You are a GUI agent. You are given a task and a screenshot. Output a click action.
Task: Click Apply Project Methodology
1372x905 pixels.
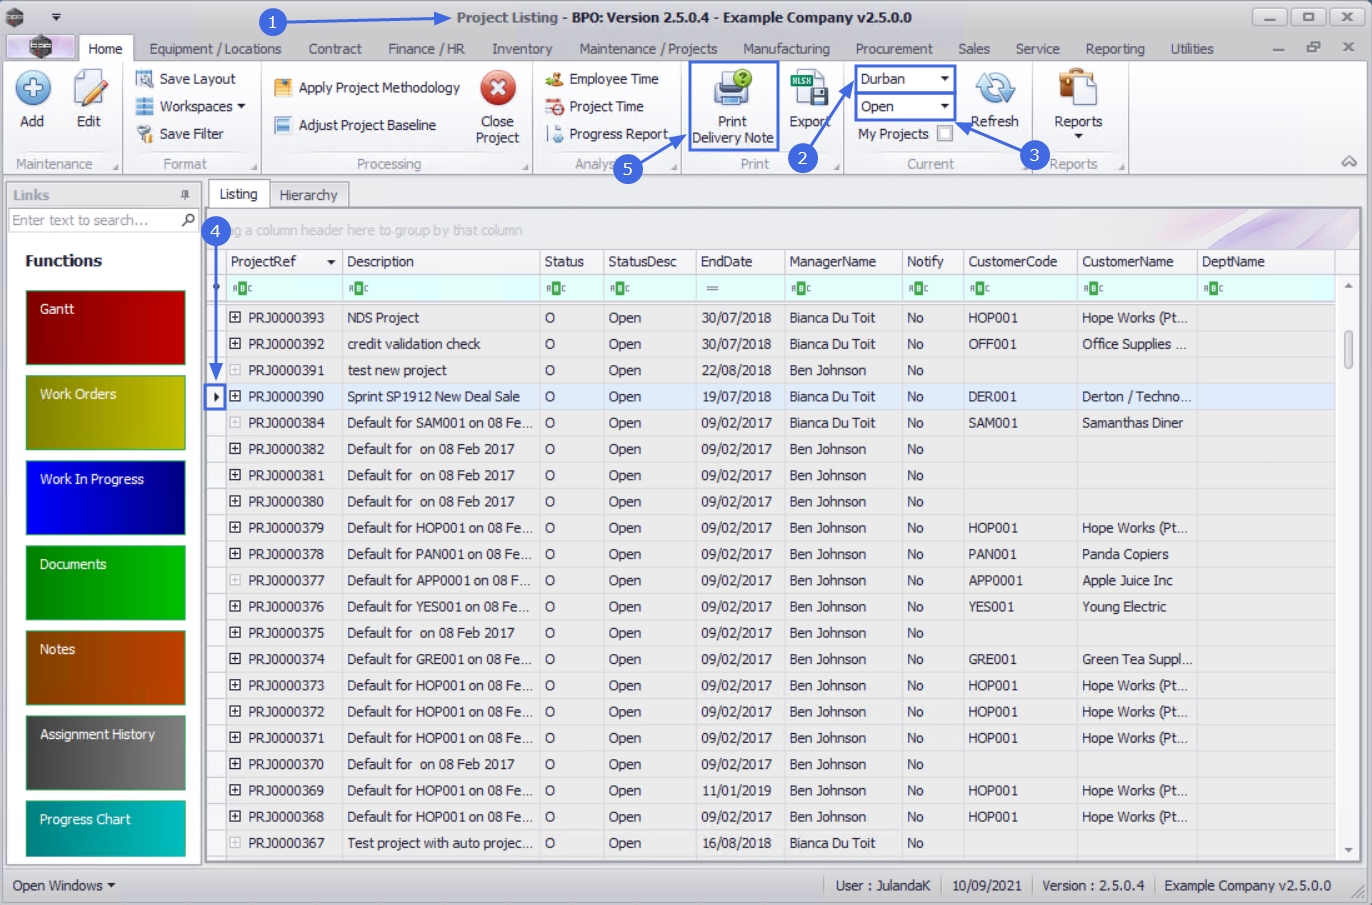378,88
